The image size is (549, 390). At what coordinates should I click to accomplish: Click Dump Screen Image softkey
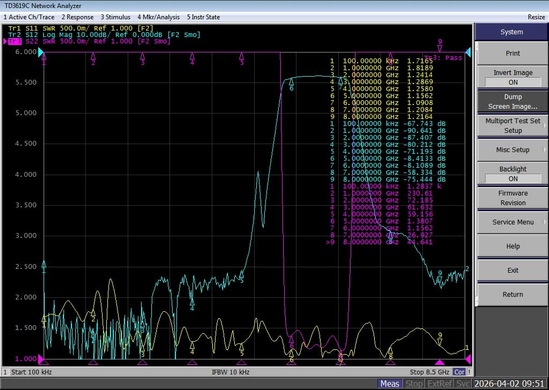tap(513, 102)
